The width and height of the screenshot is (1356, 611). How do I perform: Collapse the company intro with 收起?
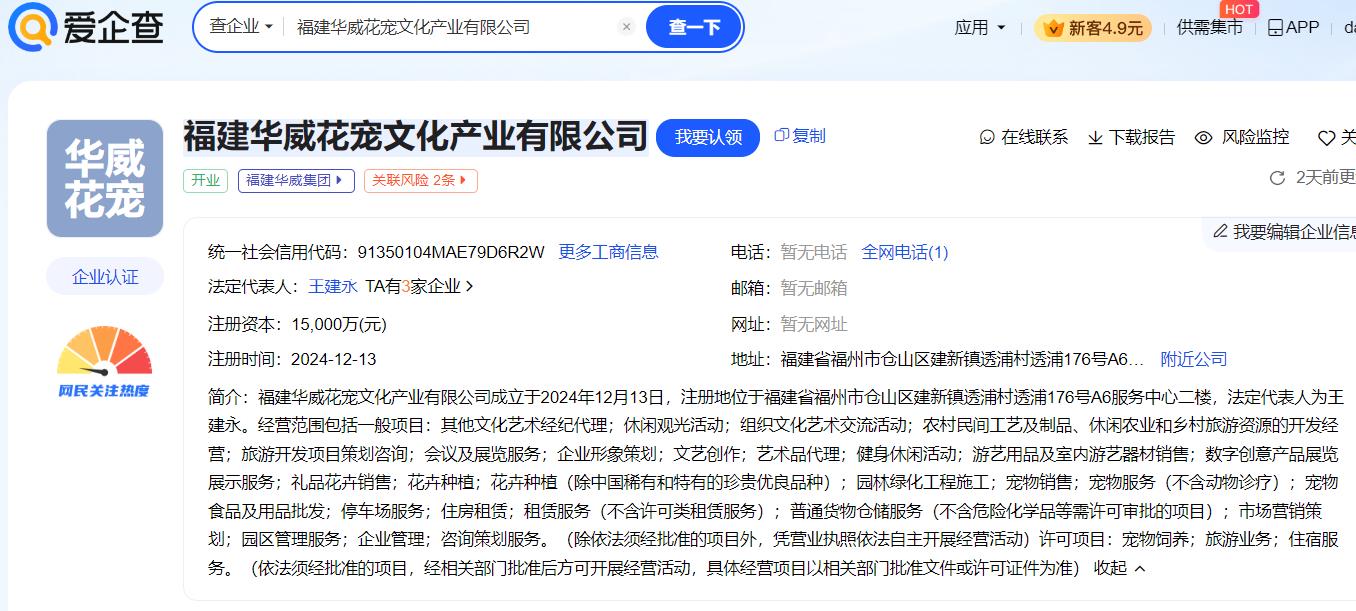(x=1120, y=568)
